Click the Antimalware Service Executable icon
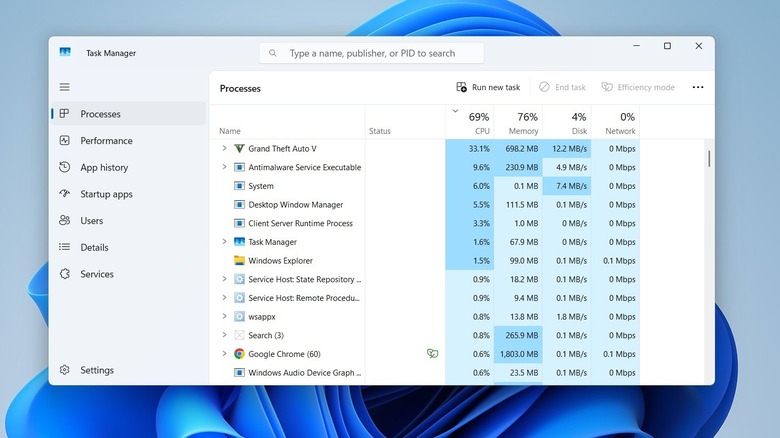 (239, 167)
